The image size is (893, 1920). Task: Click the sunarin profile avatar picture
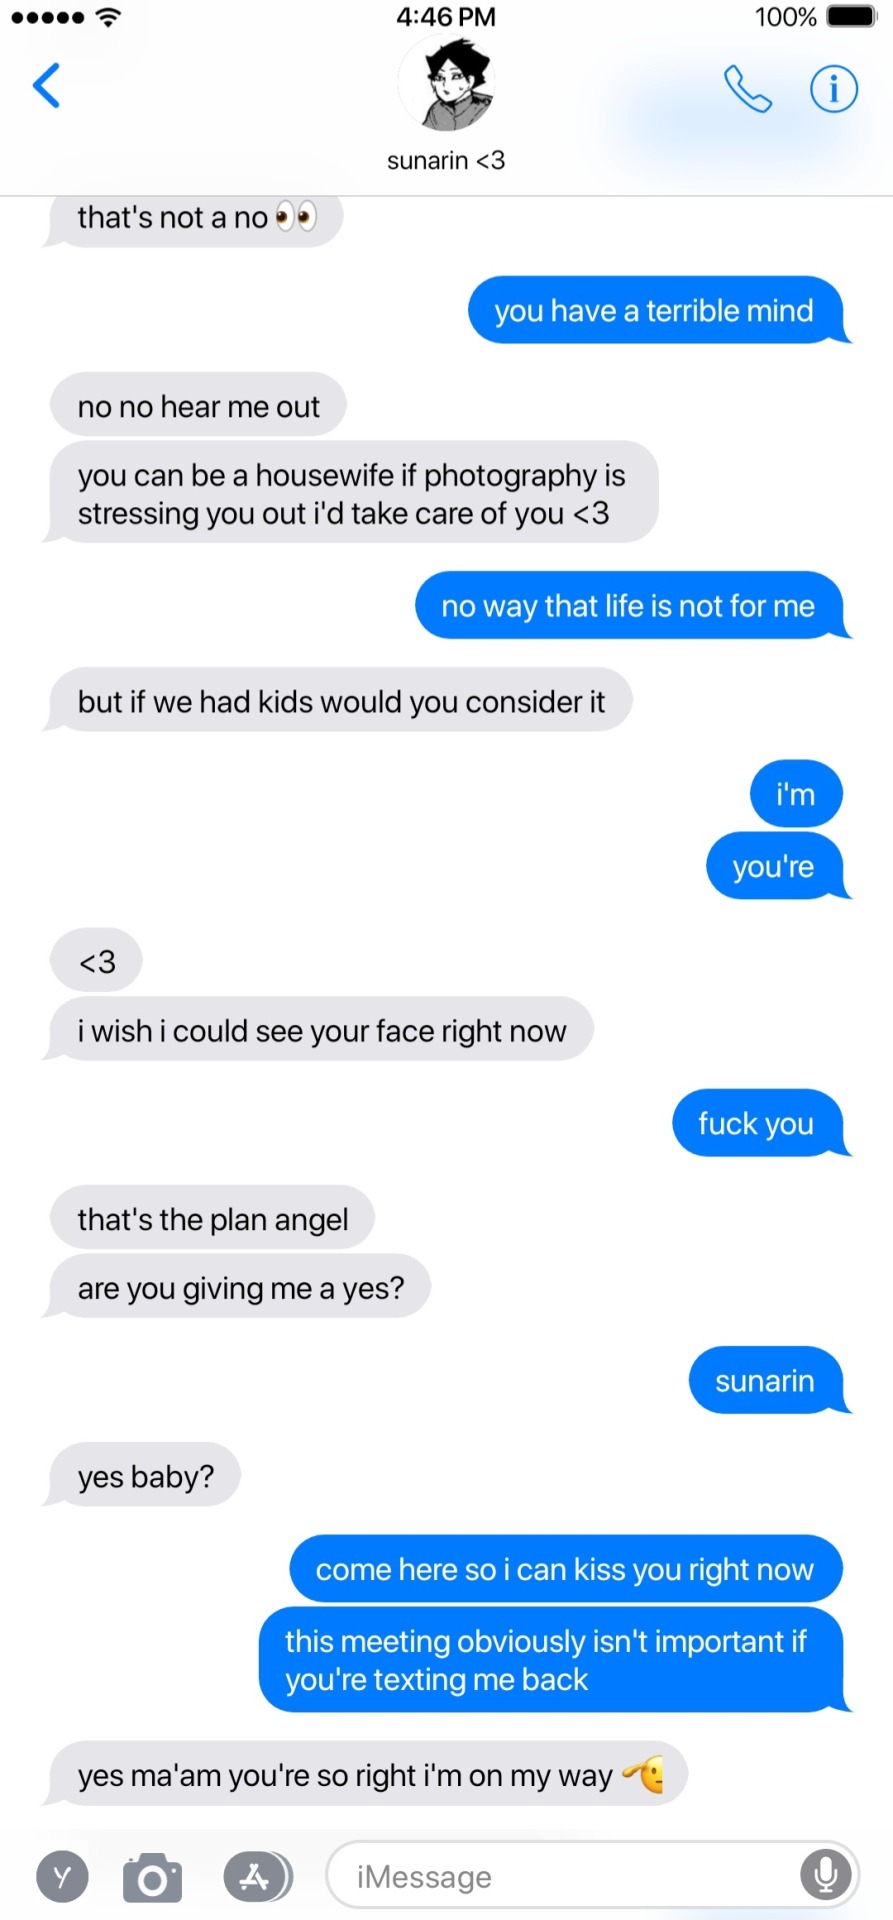tap(446, 84)
